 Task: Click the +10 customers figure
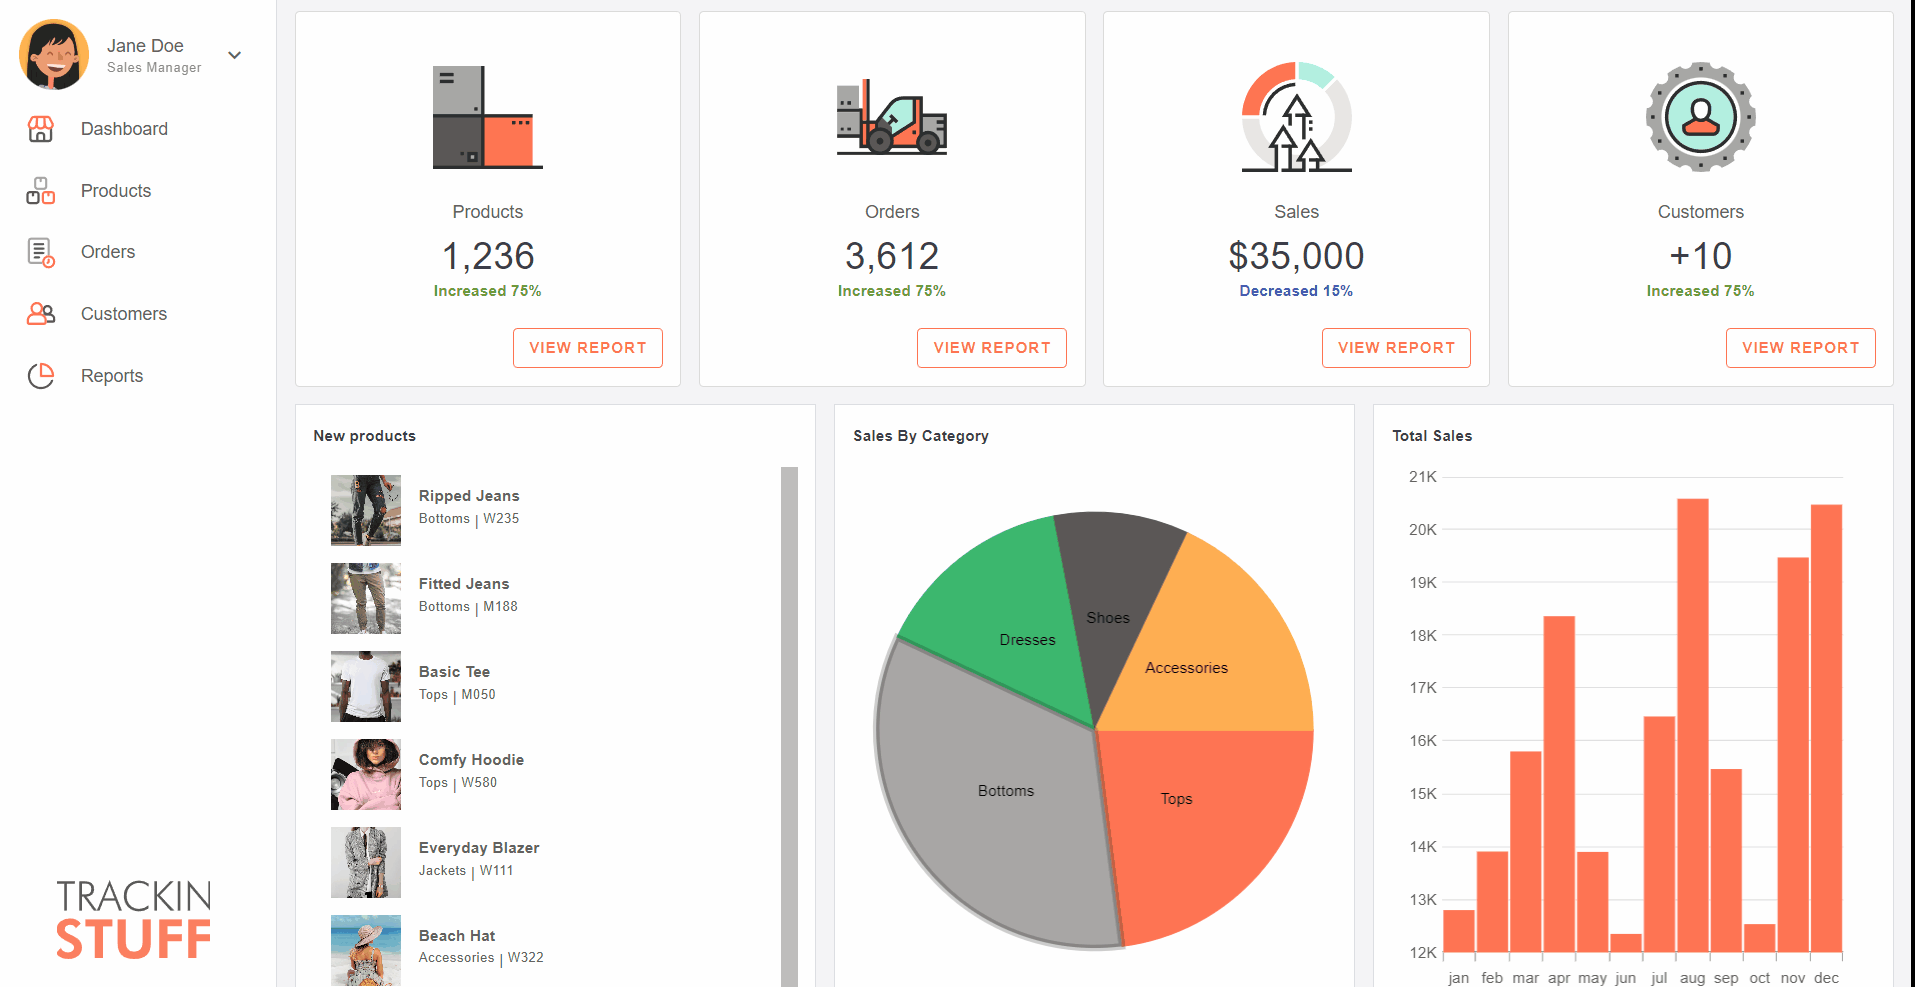tap(1701, 256)
